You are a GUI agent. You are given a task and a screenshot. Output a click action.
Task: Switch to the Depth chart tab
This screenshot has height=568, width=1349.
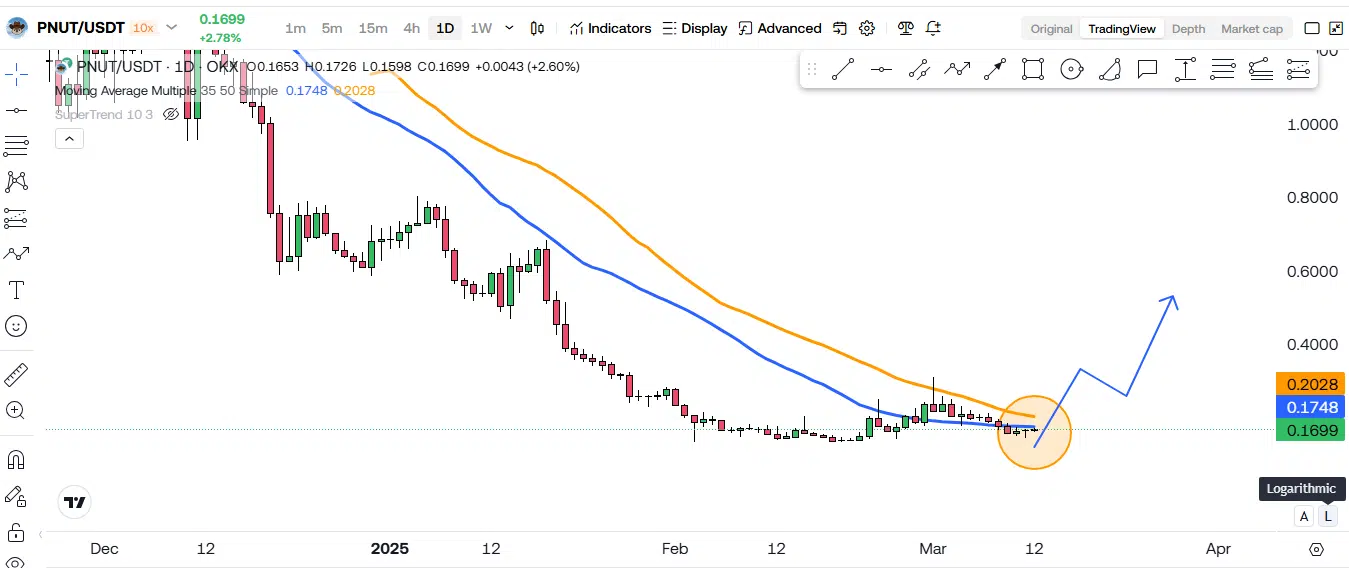point(1188,29)
